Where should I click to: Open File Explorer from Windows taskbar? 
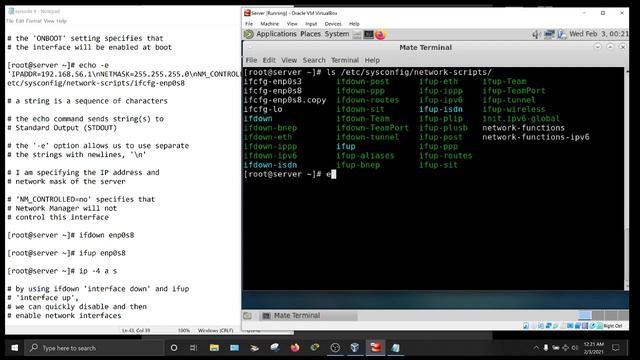click(214, 348)
